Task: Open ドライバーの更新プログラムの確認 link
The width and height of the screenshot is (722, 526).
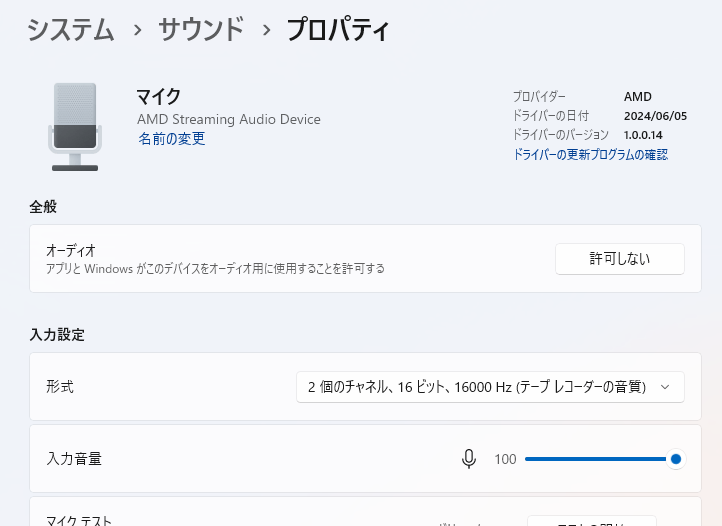Action: click(590, 155)
